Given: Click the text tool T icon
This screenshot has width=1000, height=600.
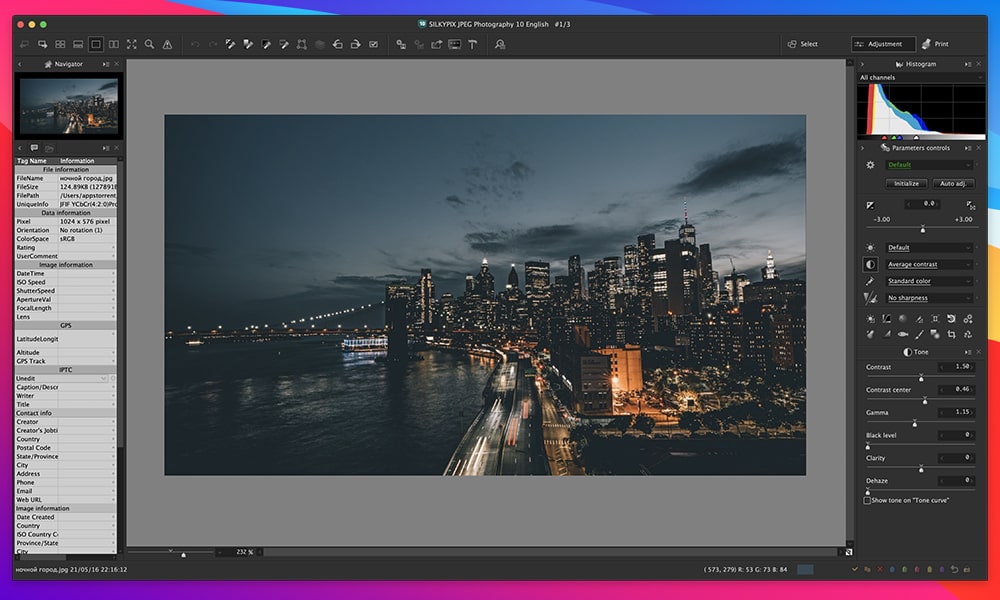Looking at the screenshot, I should tap(472, 44).
